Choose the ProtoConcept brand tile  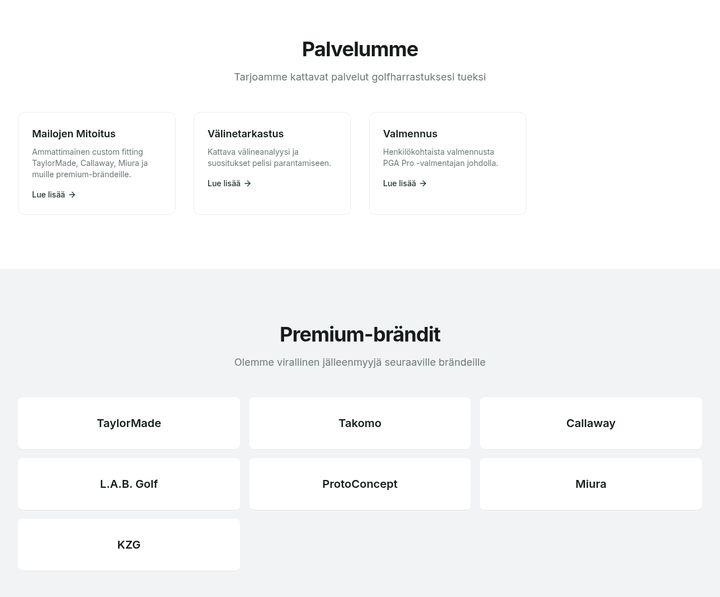(360, 484)
